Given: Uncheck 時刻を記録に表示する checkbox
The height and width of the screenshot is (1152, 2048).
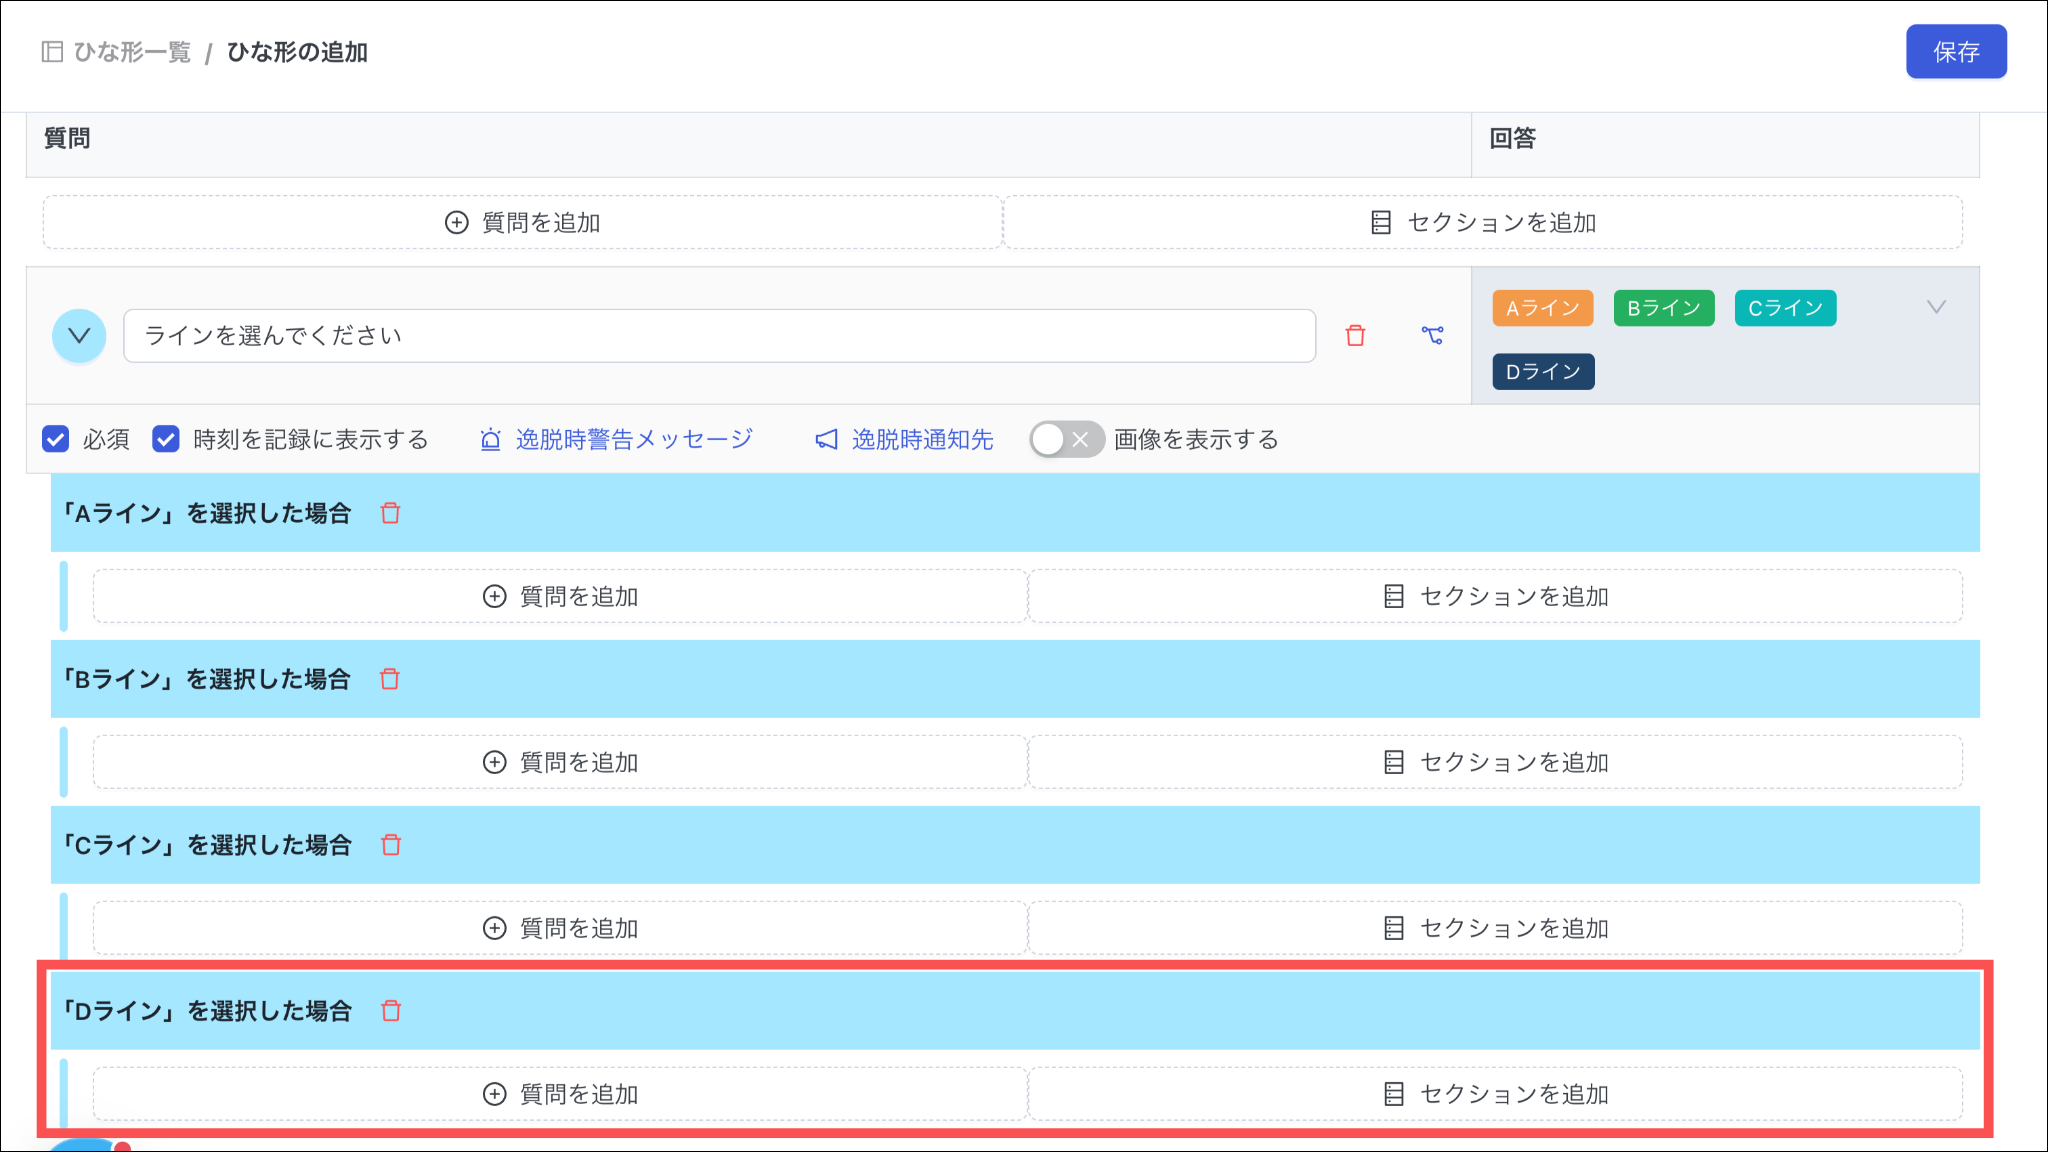Looking at the screenshot, I should click(x=166, y=439).
